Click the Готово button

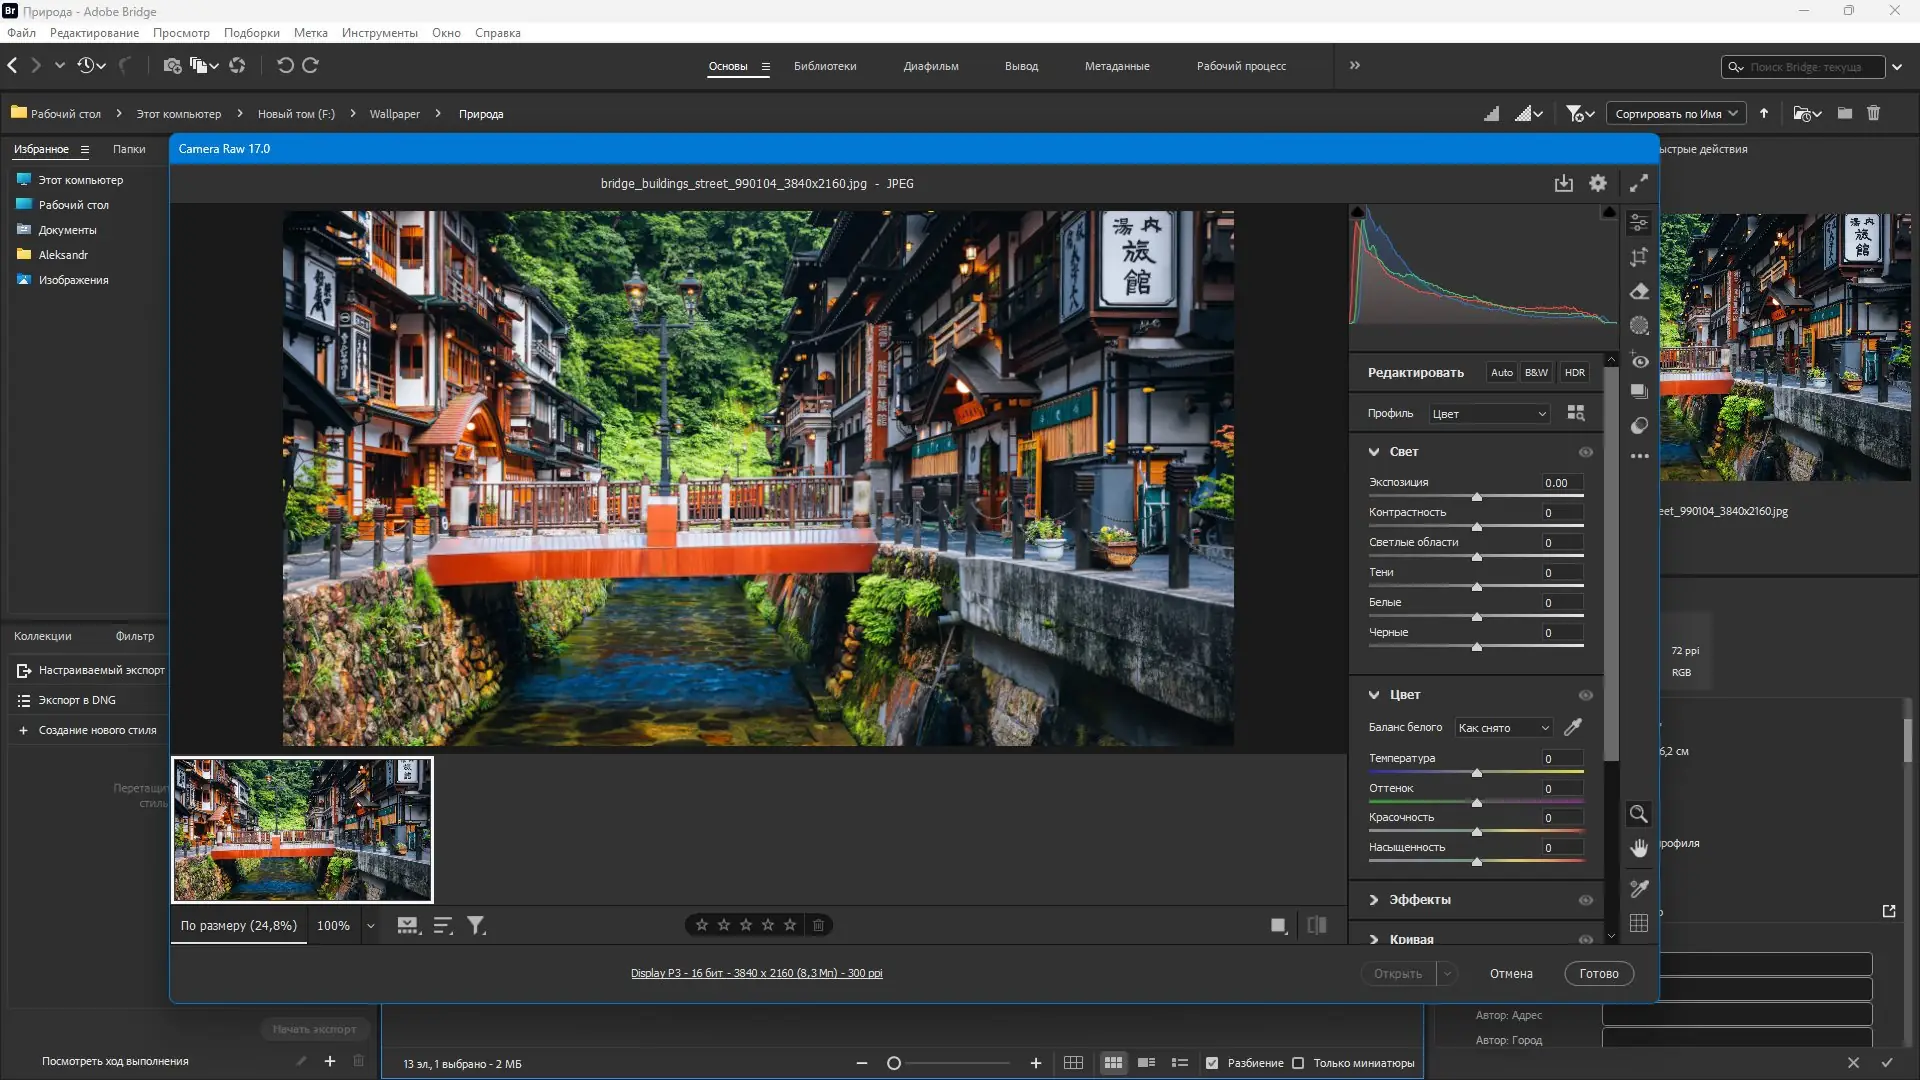click(1599, 973)
